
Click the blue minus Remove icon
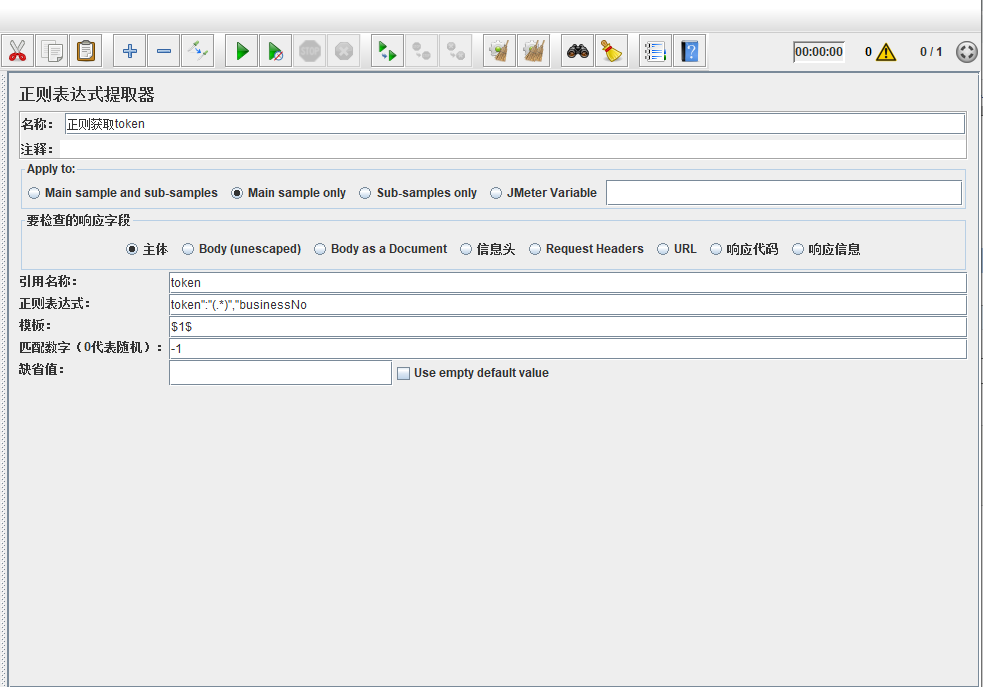(164, 51)
